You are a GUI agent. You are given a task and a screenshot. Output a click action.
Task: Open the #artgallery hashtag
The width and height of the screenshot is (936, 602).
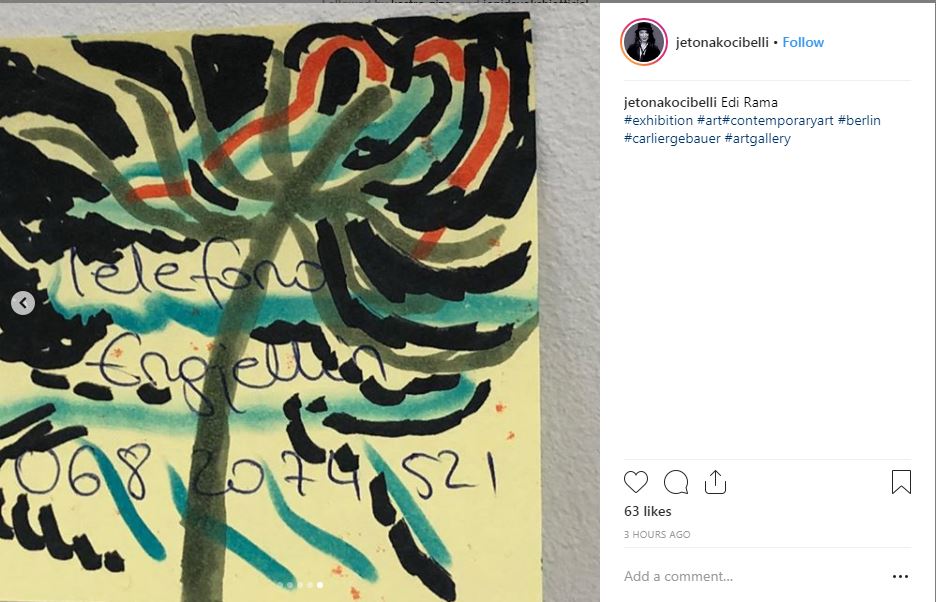coord(757,139)
